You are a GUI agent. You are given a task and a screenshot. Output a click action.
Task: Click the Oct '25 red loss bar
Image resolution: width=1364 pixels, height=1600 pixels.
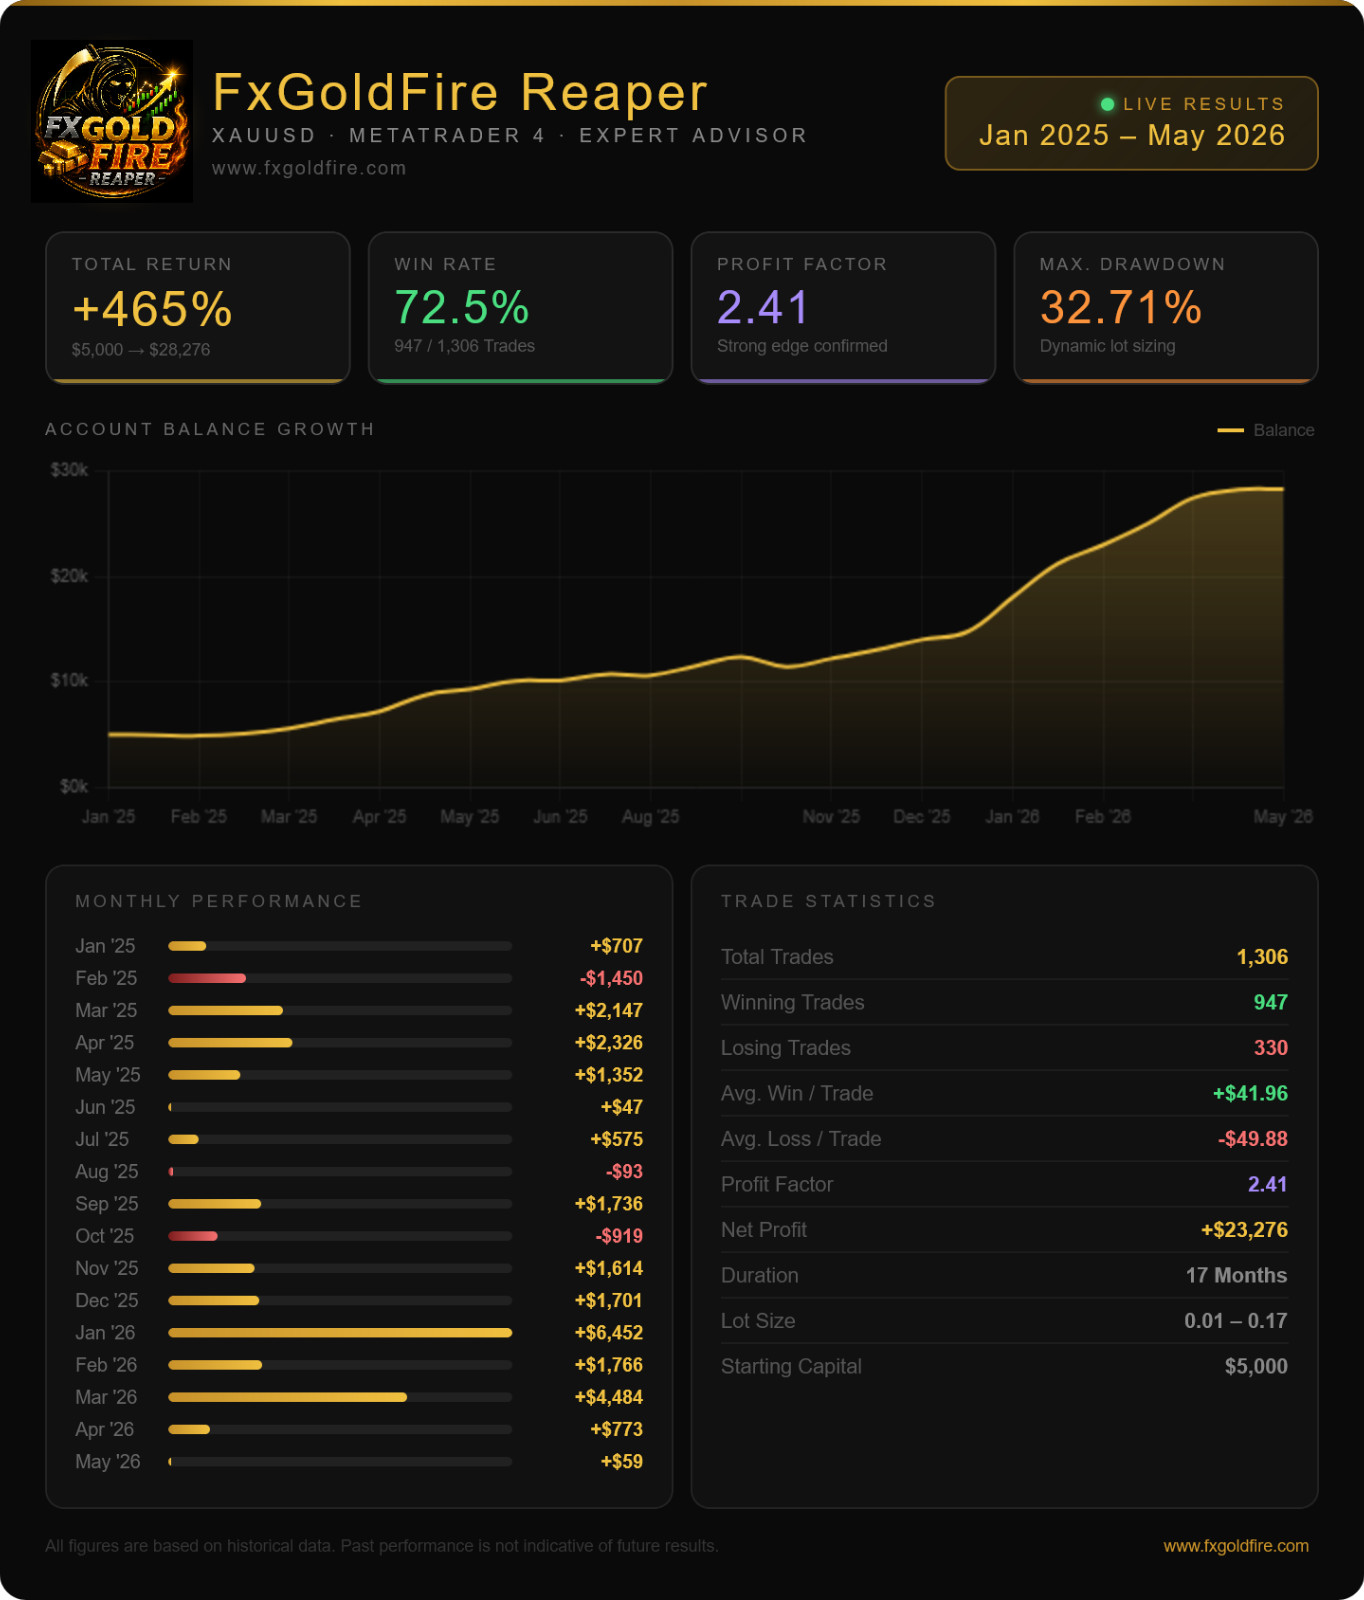pos(193,1236)
